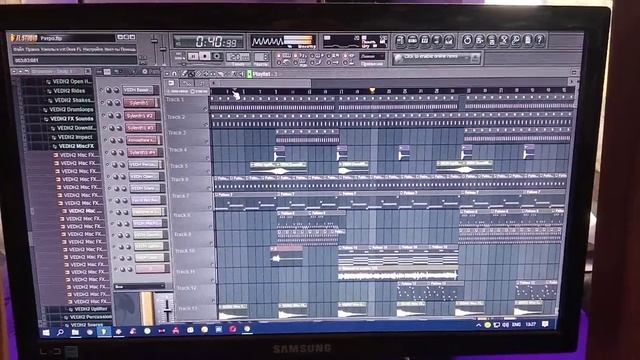Click the ENG language indicator in tray

(x=516, y=324)
